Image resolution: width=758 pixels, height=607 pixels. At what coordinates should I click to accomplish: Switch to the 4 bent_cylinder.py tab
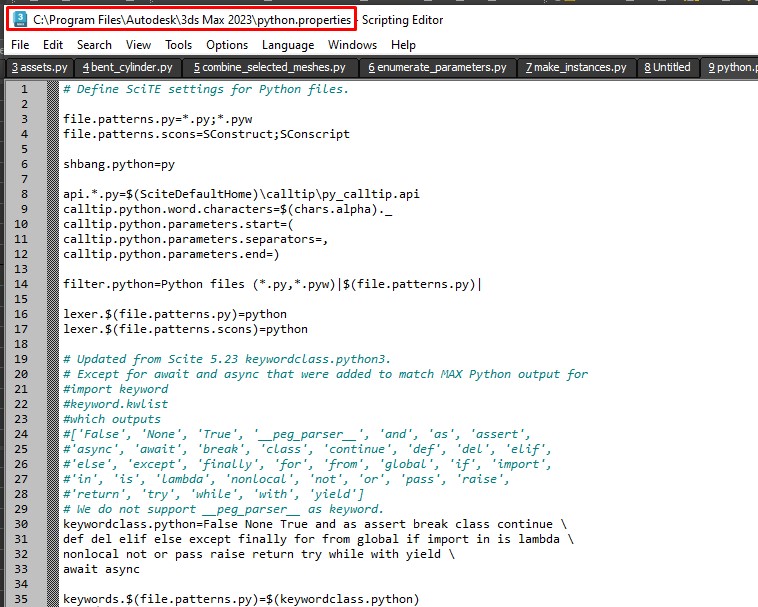coord(128,67)
